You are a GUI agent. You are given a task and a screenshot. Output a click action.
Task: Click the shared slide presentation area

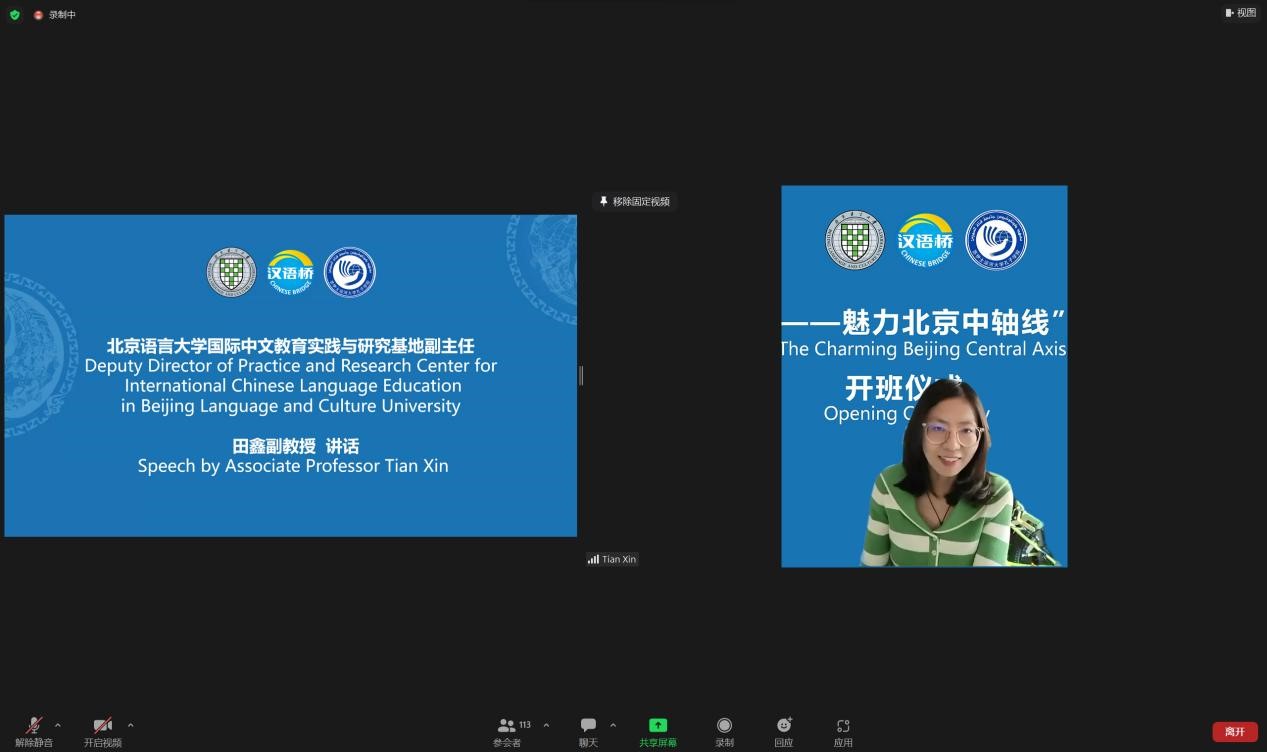[290, 375]
